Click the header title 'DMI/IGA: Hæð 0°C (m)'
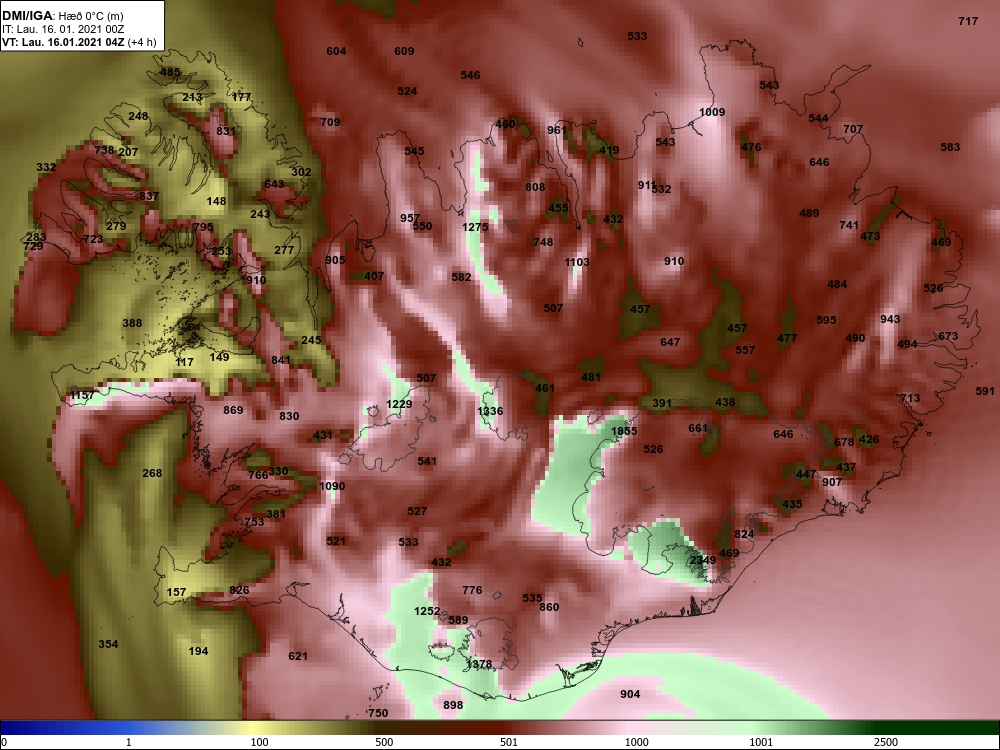Screen dimensions: 1000x750 pyautogui.click(x=62, y=16)
